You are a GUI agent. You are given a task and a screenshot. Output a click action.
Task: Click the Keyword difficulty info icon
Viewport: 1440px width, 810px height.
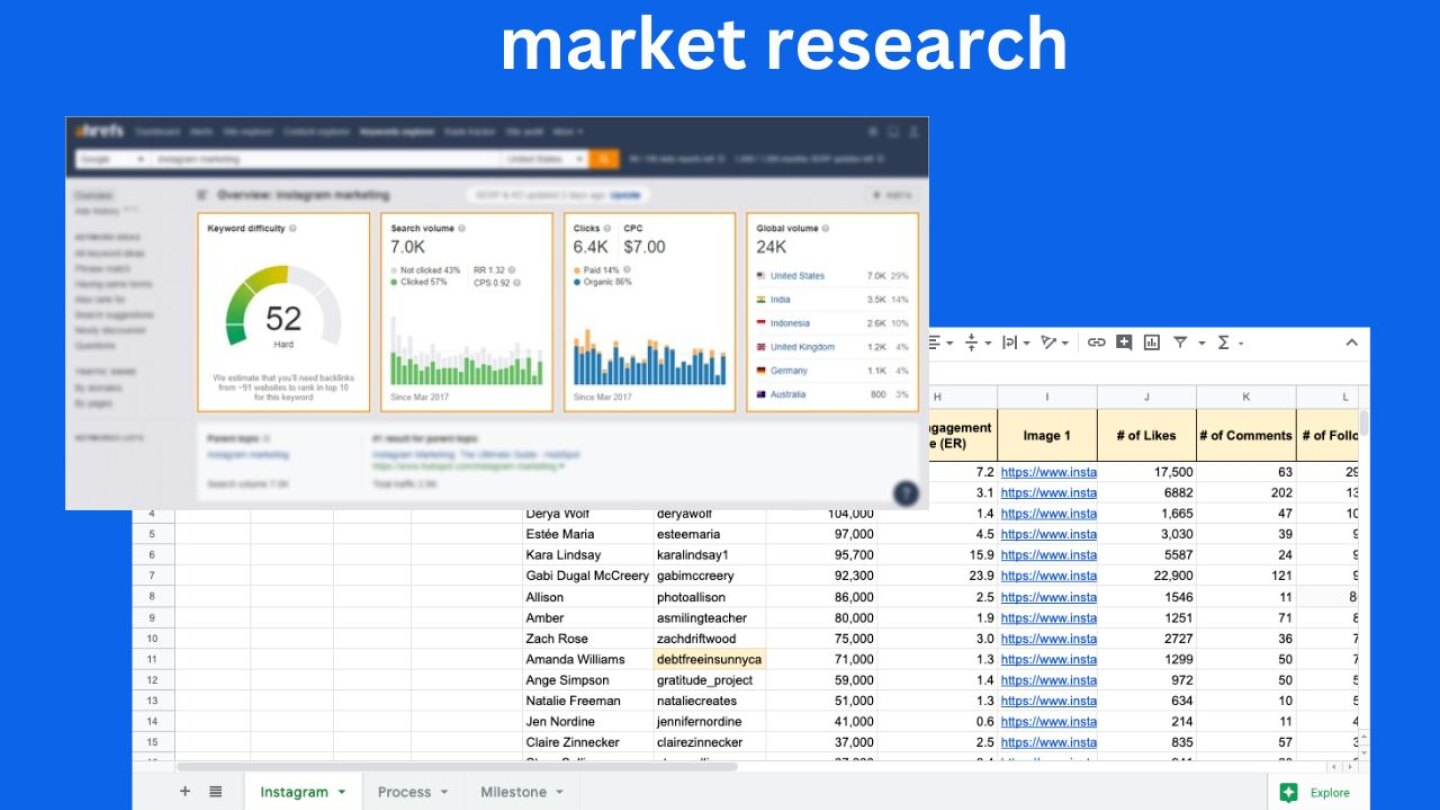click(x=293, y=228)
